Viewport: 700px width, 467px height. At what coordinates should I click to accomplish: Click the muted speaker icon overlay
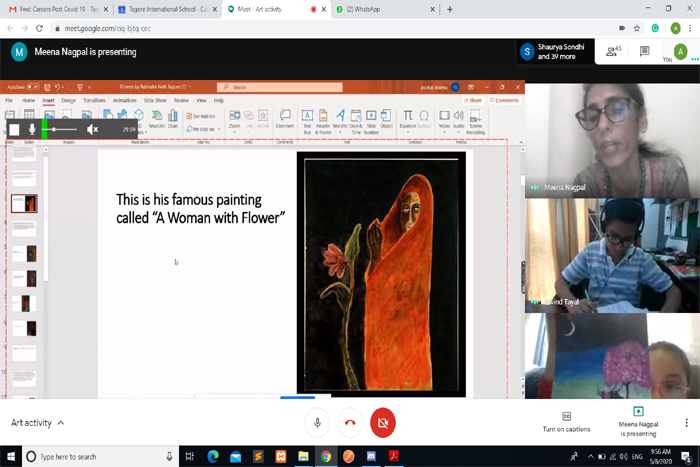[92, 129]
